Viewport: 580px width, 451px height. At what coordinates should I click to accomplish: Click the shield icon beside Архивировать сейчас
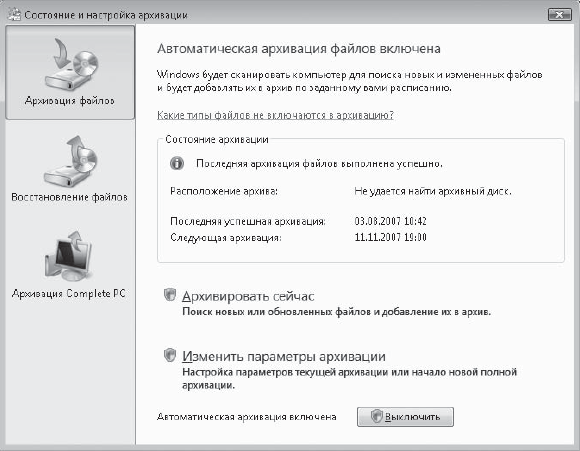click(x=170, y=295)
